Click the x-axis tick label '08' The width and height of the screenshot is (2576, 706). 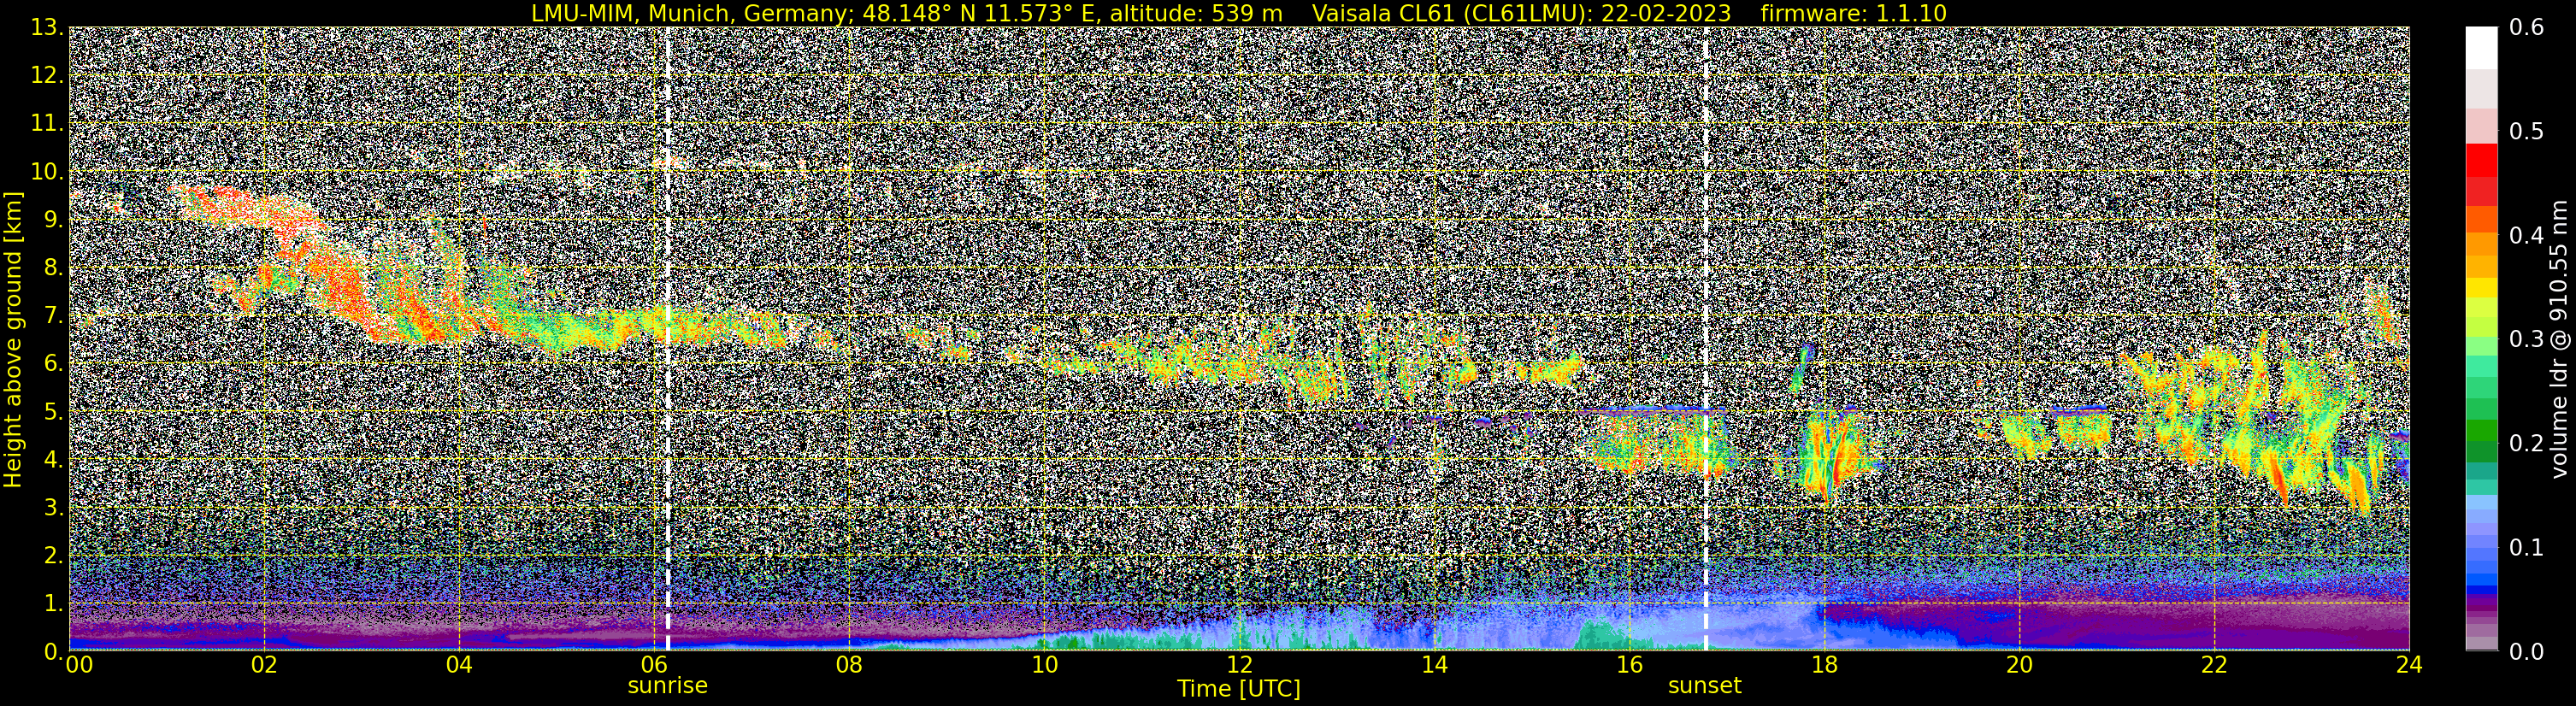point(849,665)
